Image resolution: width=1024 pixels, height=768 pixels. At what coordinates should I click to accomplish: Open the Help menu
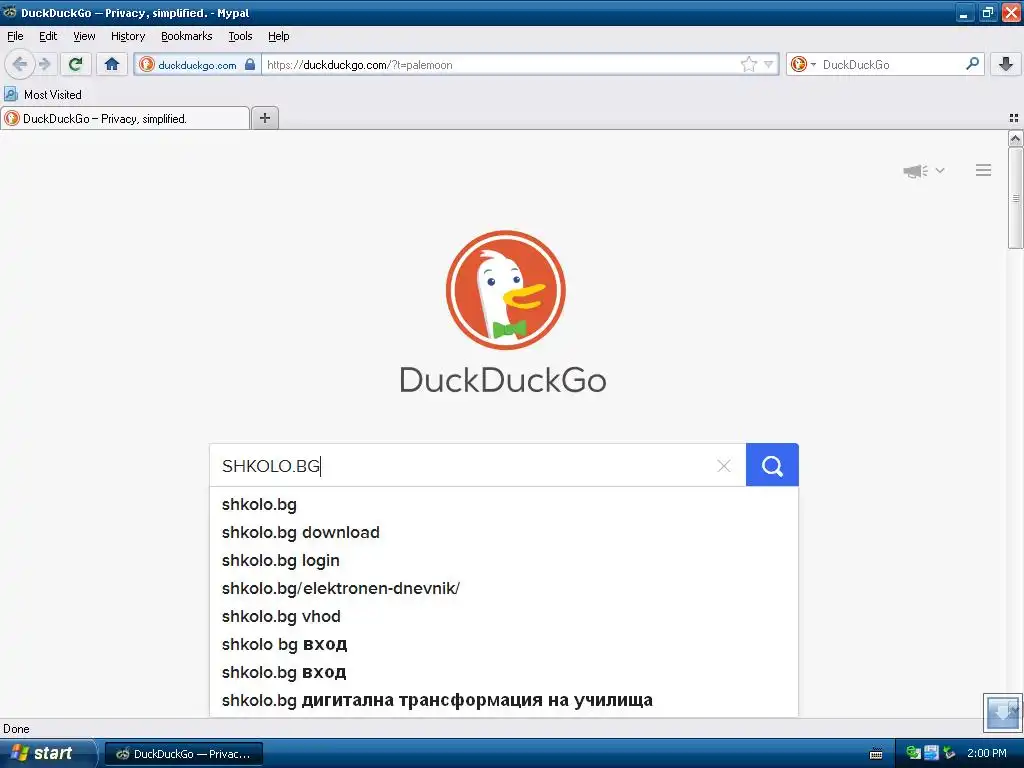[278, 36]
